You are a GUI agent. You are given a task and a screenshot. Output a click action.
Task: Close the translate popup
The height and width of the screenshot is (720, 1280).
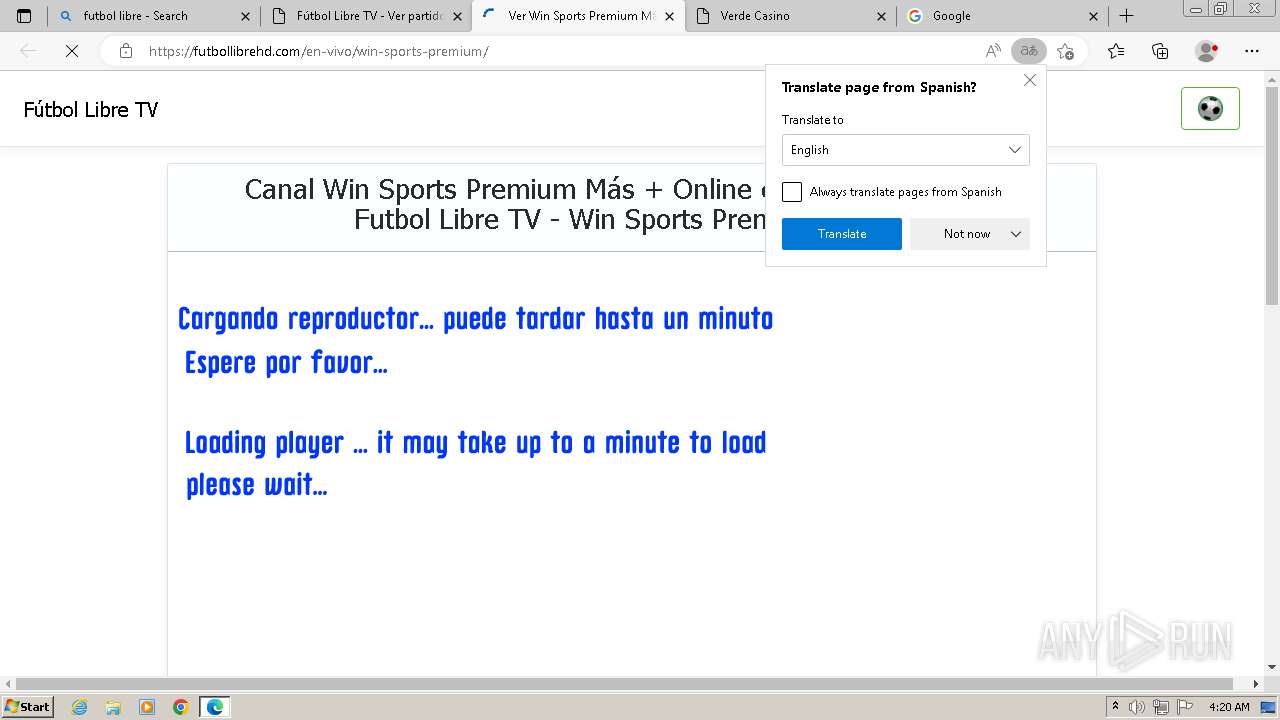1030,80
